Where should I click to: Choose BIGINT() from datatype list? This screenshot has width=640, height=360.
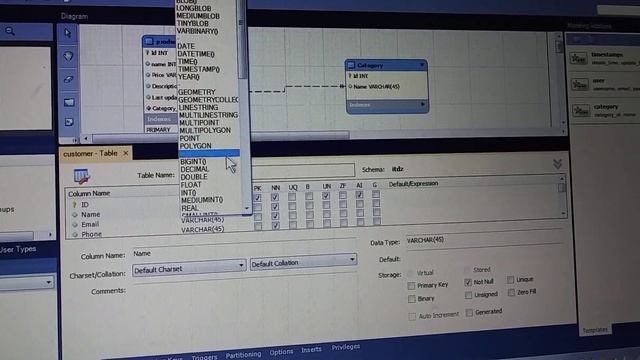tap(193, 162)
